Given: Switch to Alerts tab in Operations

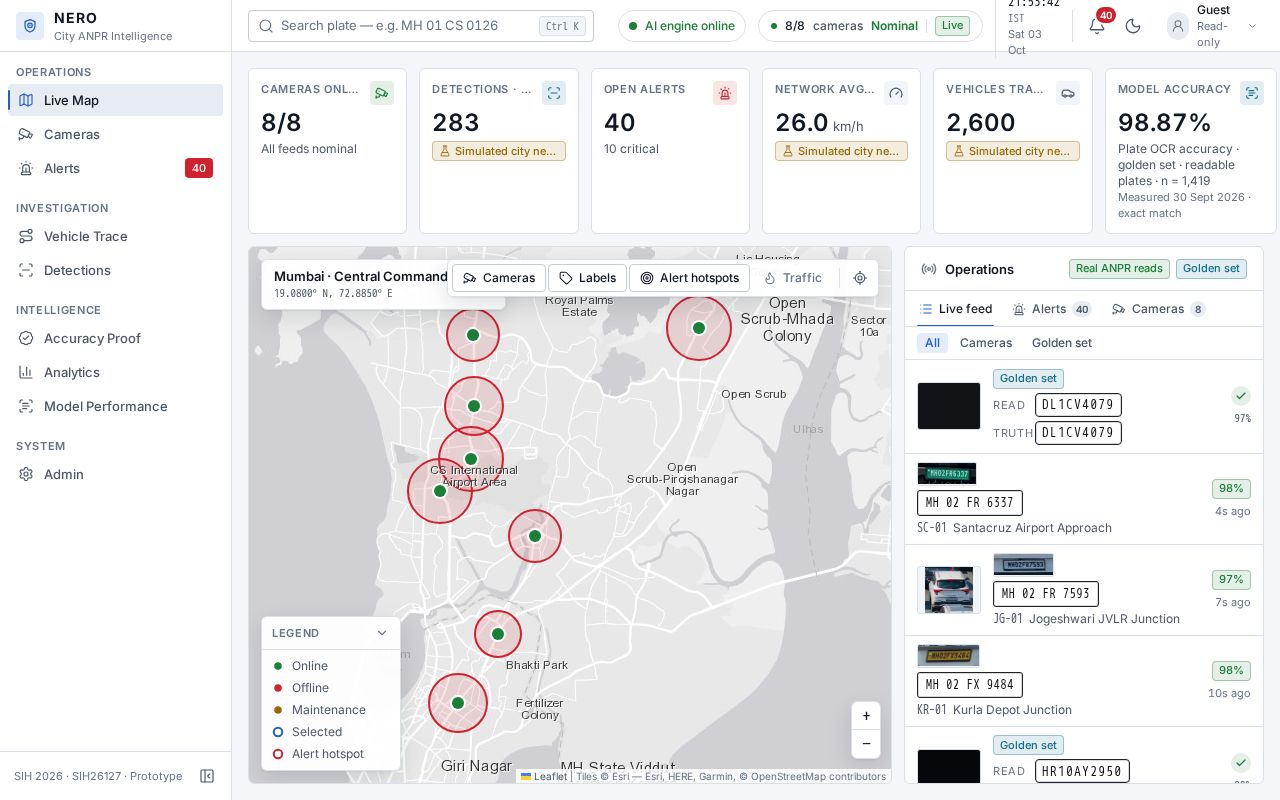Looking at the screenshot, I should [x=1052, y=309].
